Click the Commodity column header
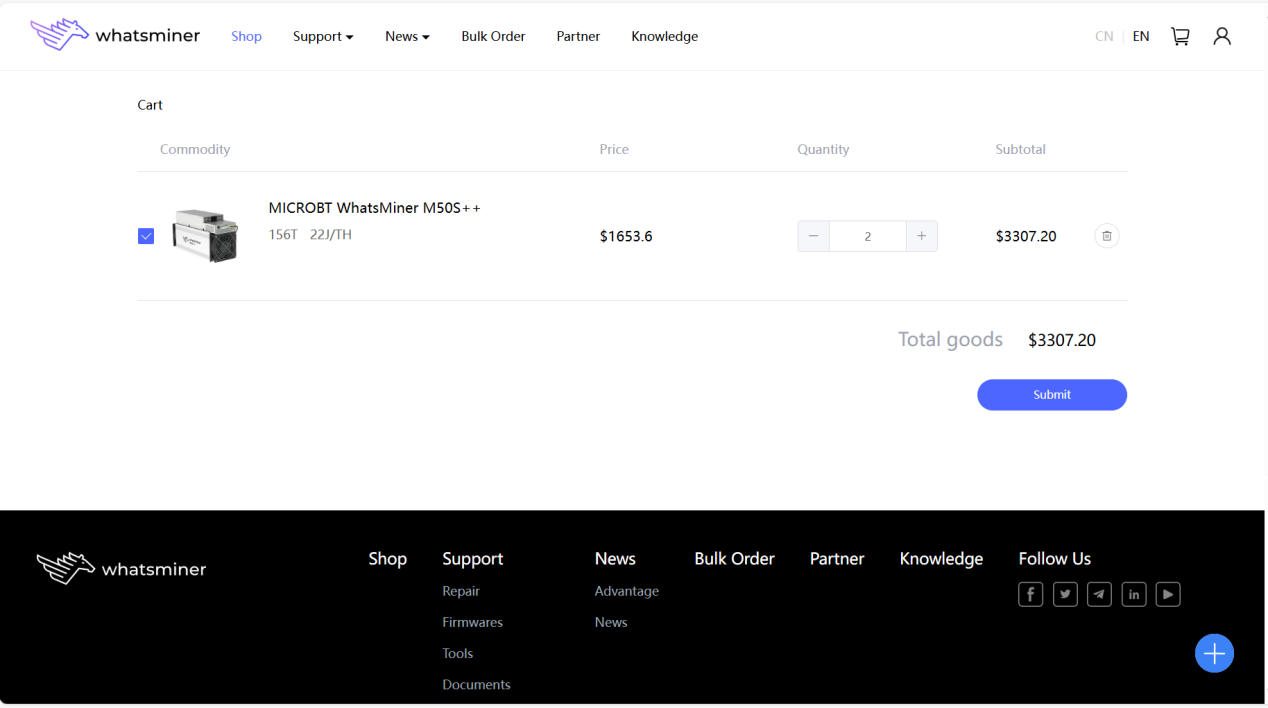 point(195,149)
